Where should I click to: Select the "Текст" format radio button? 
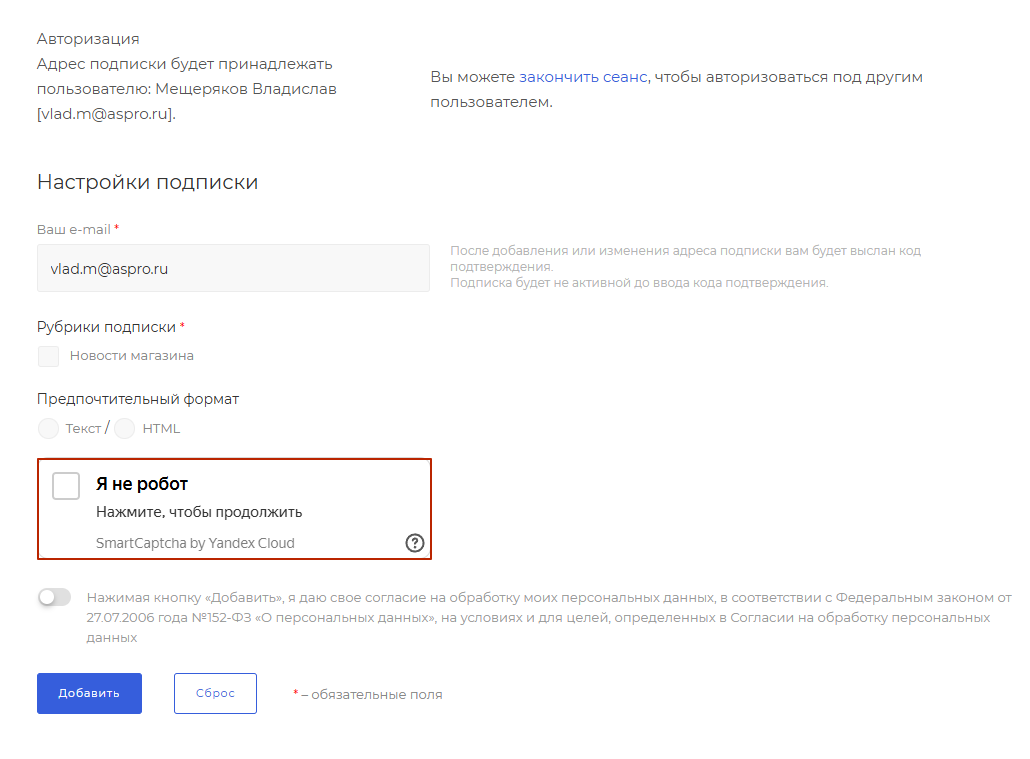[x=48, y=429]
